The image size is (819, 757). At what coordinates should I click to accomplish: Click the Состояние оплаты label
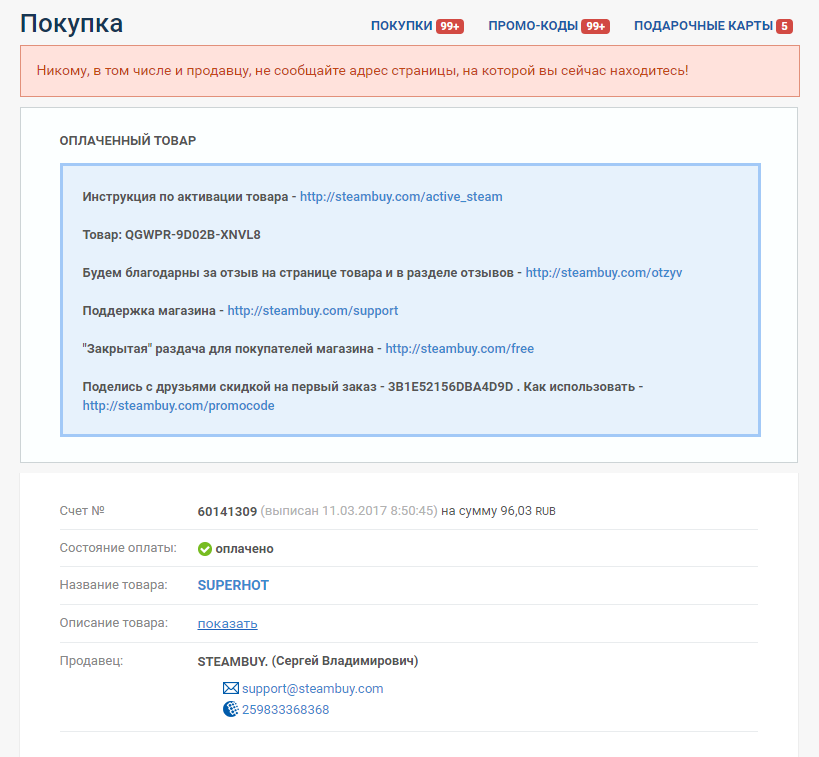point(118,548)
